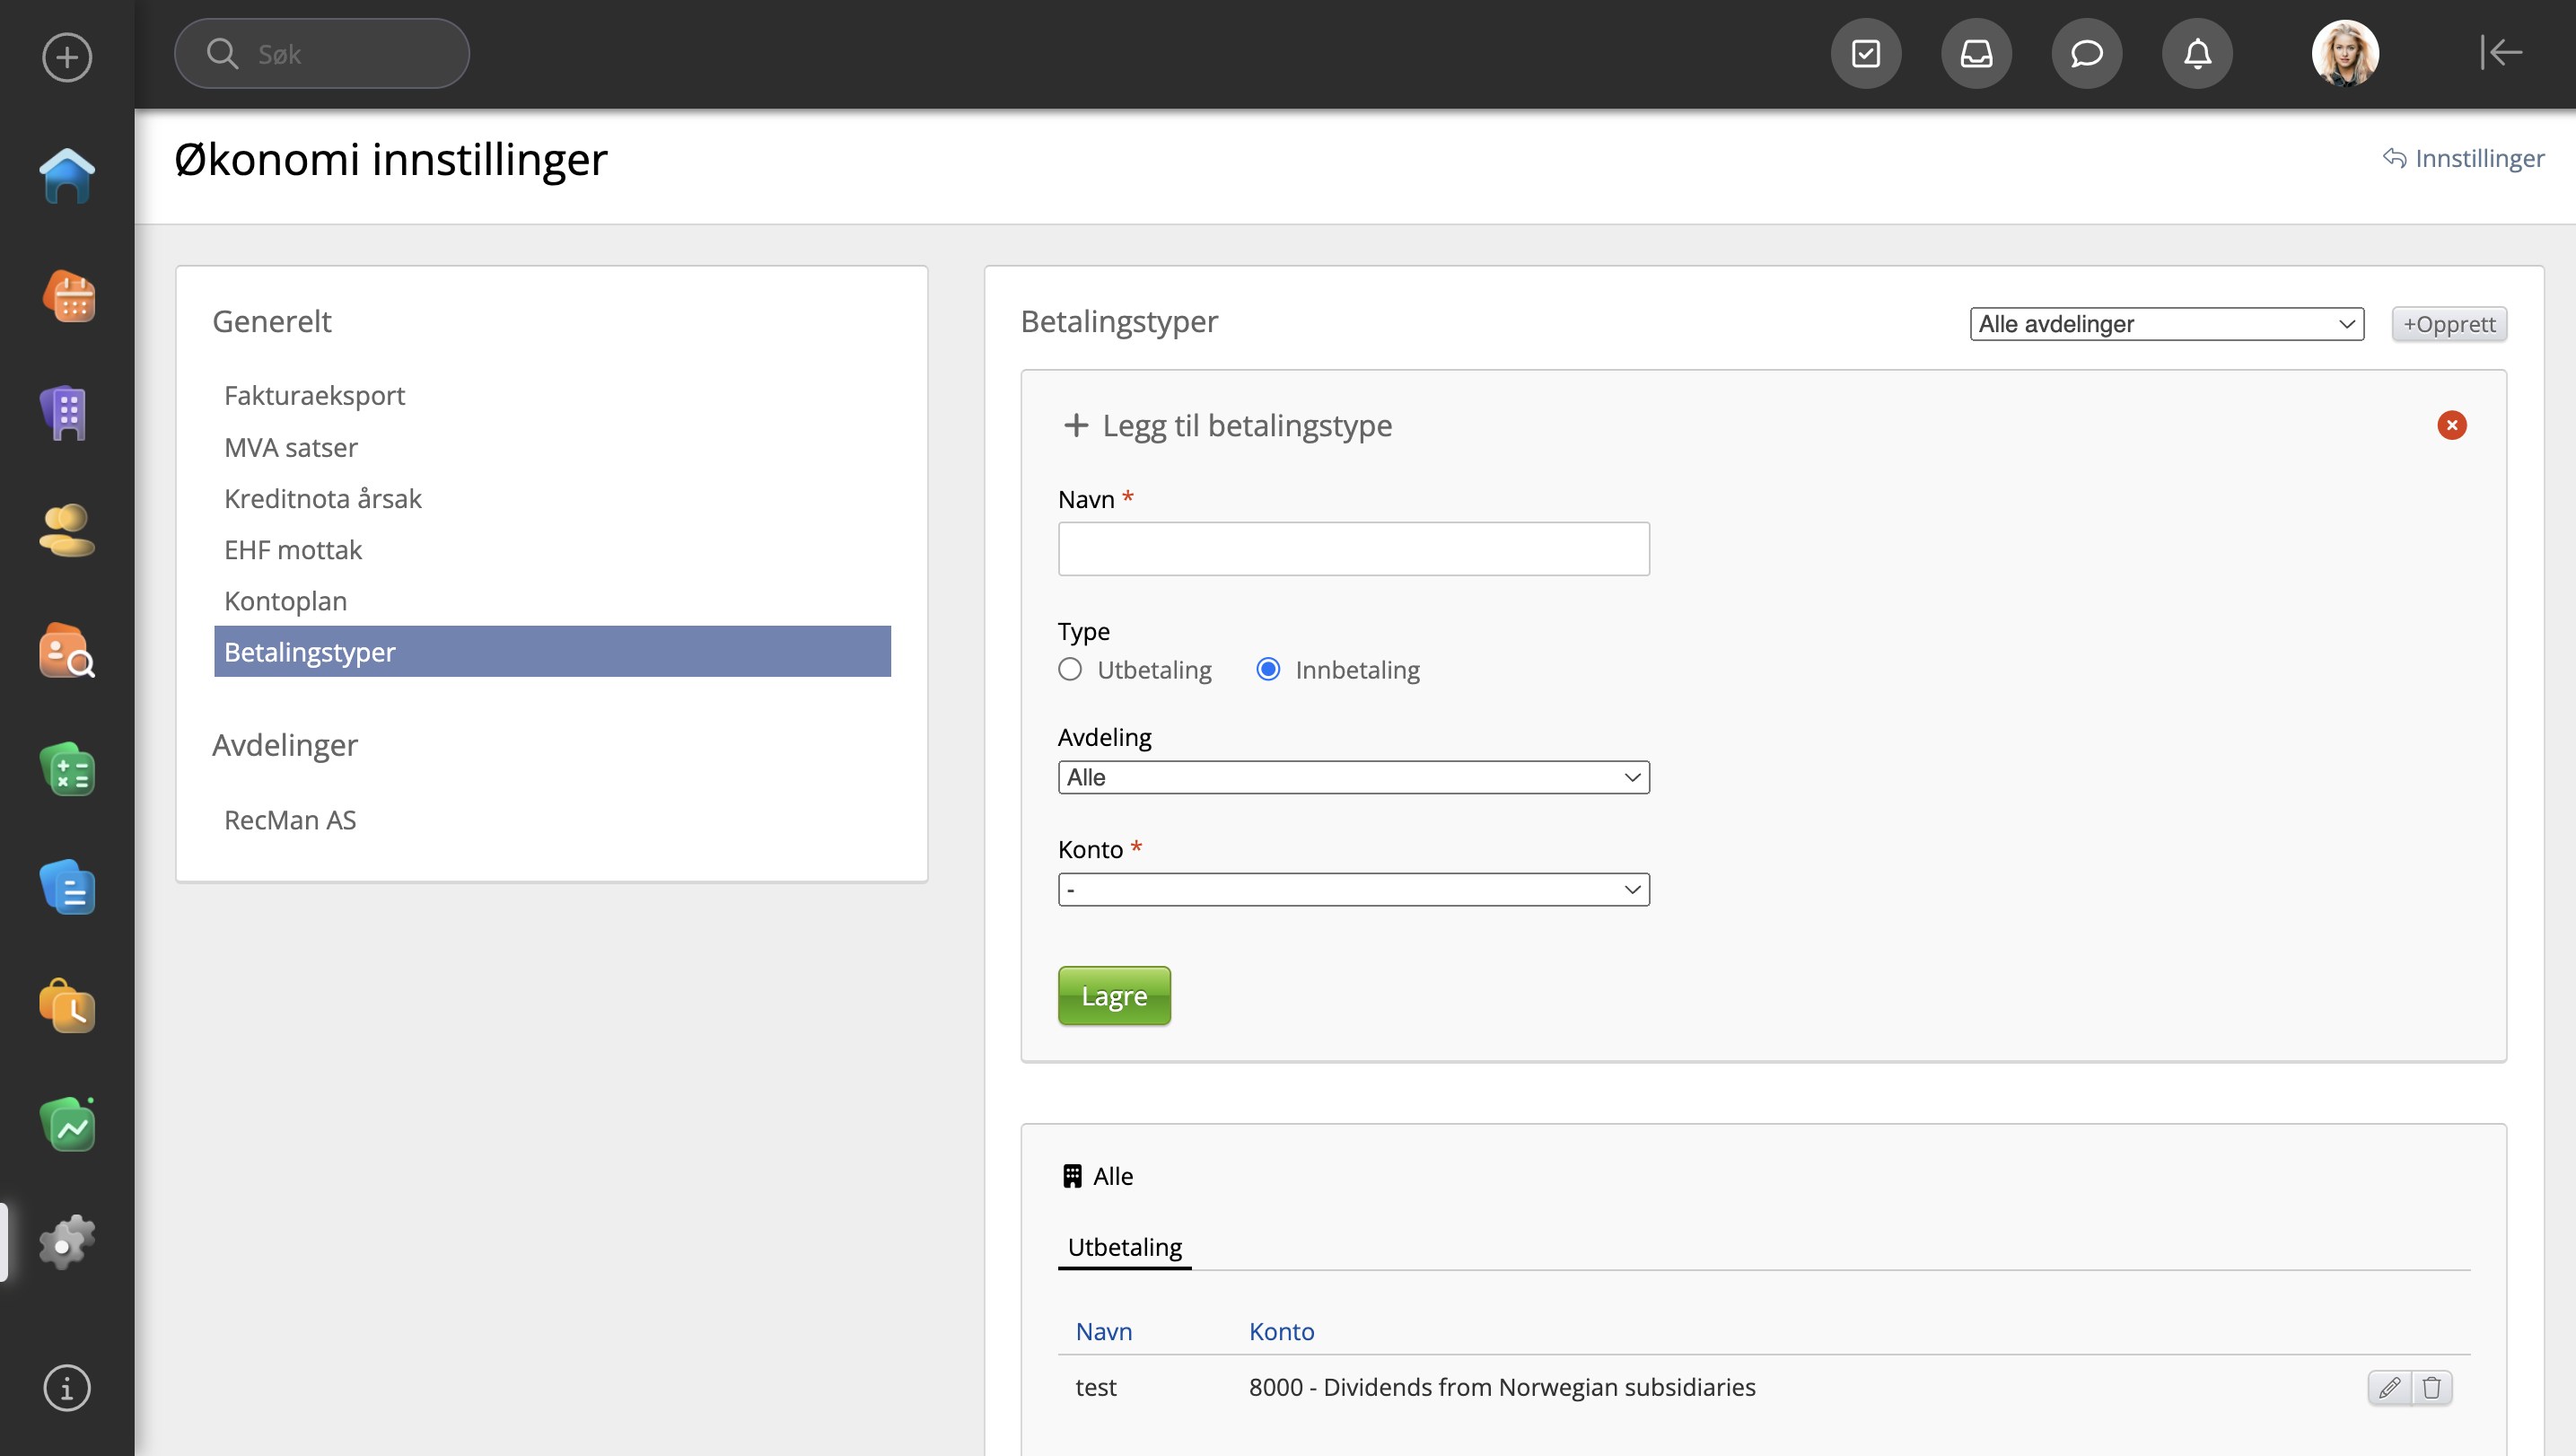
Task: Open the settings gear icon in sidebar
Action: pyautogui.click(x=67, y=1243)
